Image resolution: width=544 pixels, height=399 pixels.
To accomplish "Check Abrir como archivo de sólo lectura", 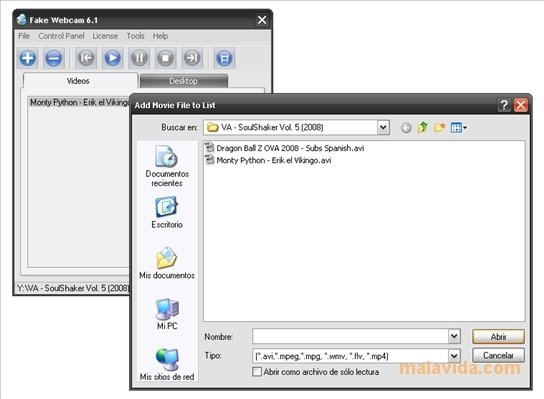I will (257, 372).
